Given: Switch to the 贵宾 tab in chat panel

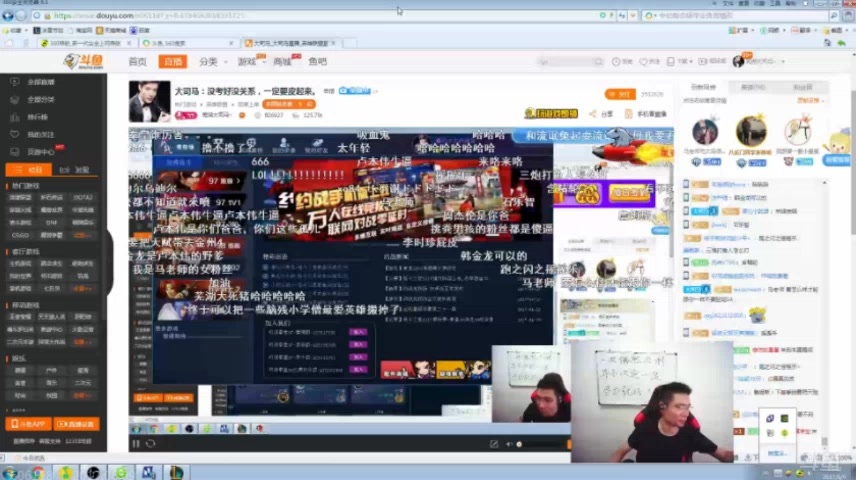Looking at the screenshot, I should coord(753,87).
